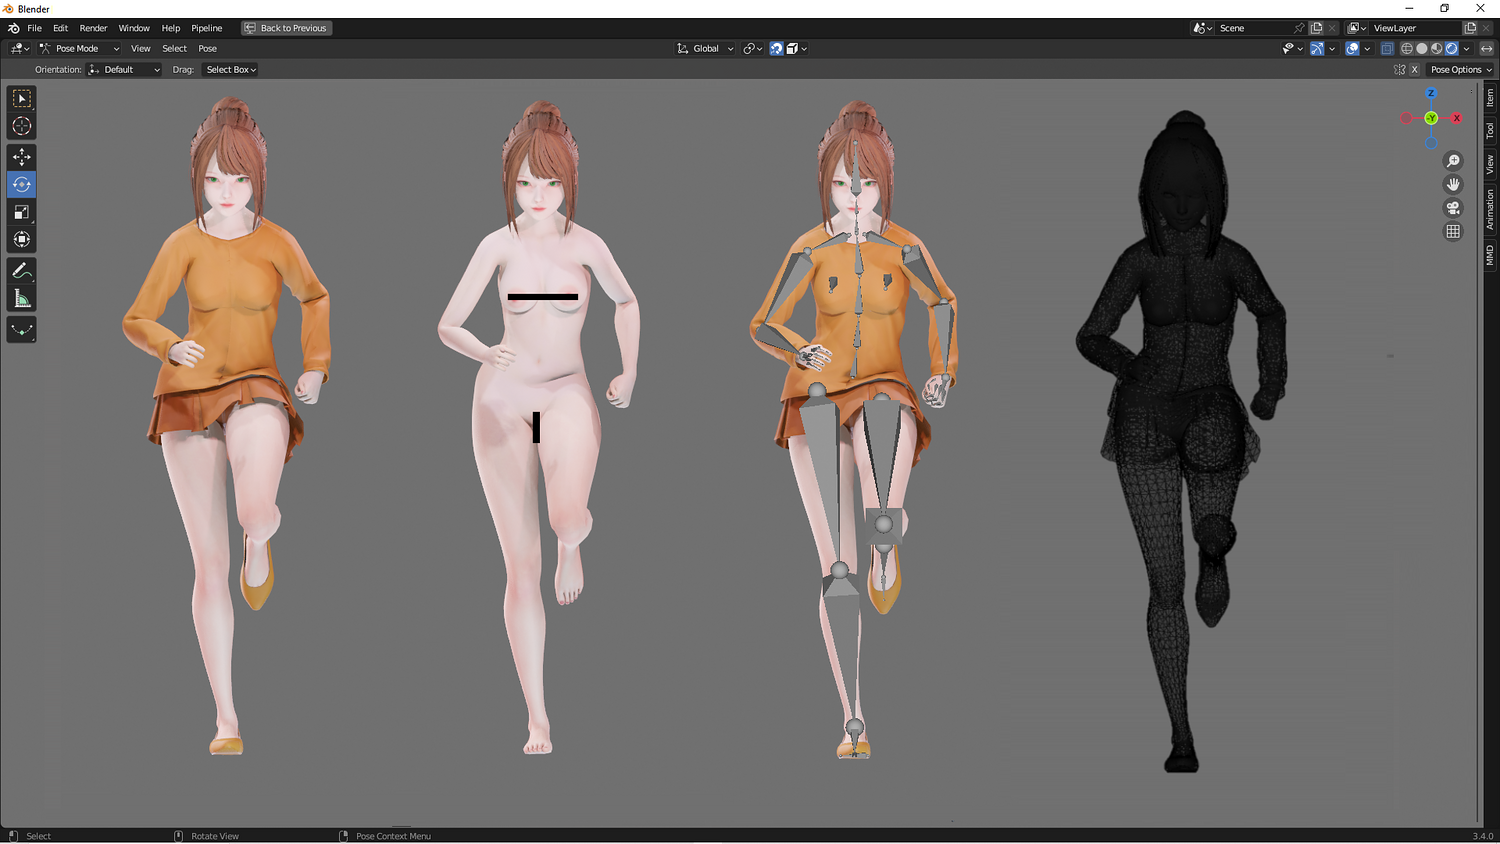The height and width of the screenshot is (844, 1500).
Task: Open the Pose Mode dropdown
Action: [79, 48]
